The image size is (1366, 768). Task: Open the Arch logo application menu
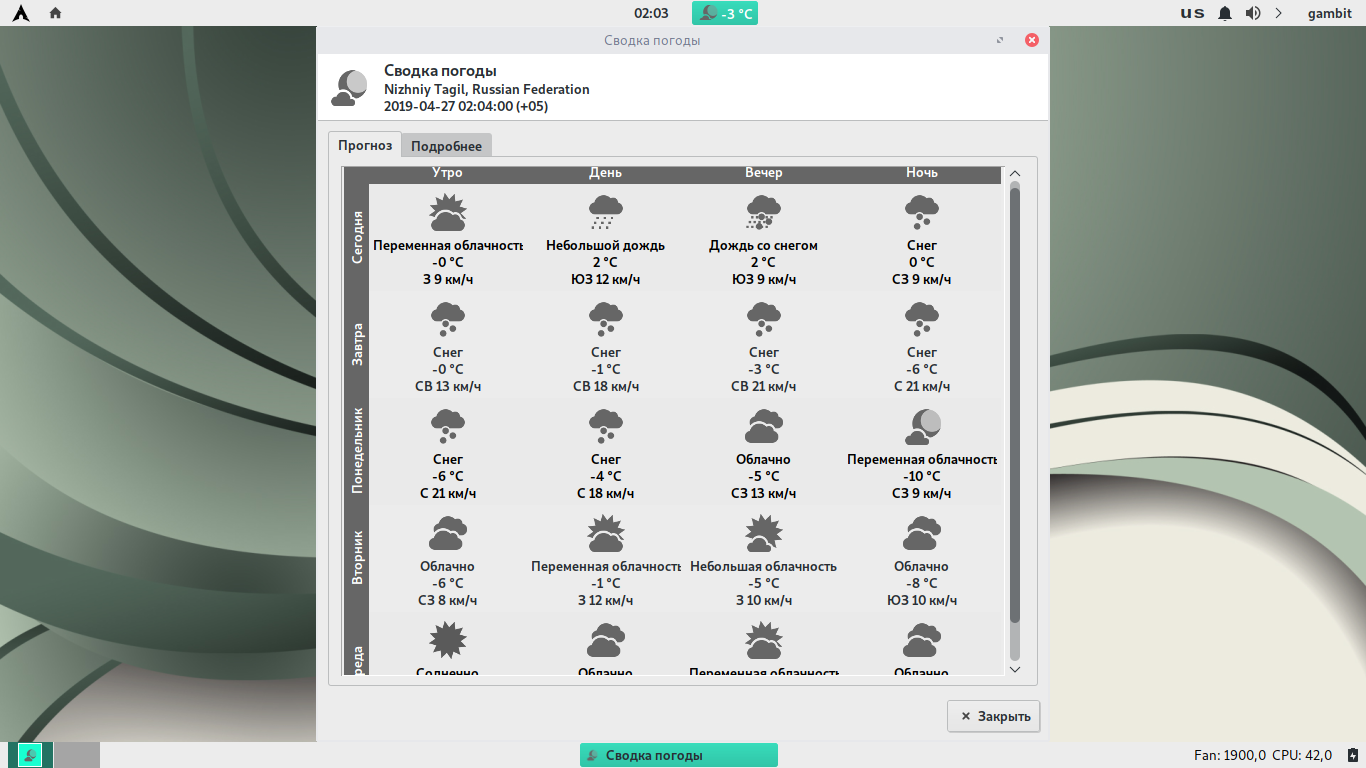click(x=22, y=13)
